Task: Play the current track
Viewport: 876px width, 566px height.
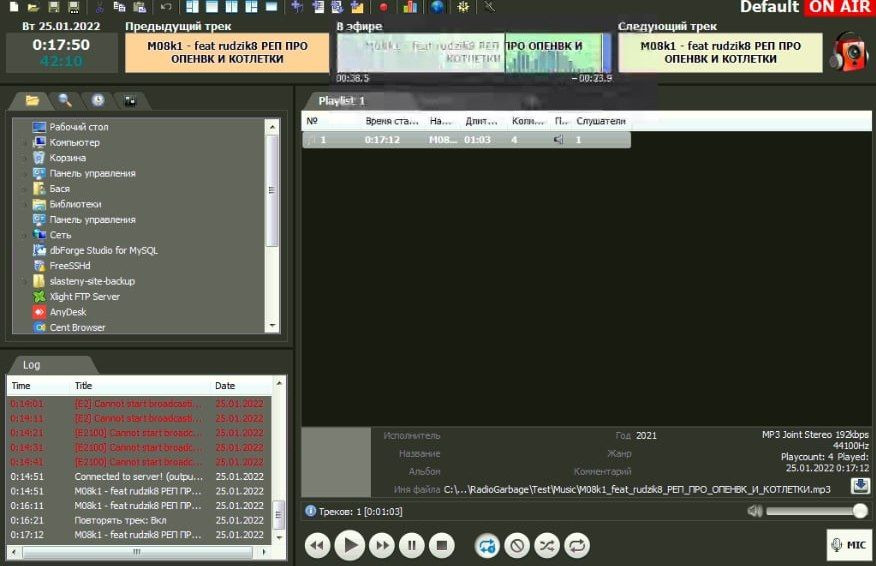Action: 350,545
